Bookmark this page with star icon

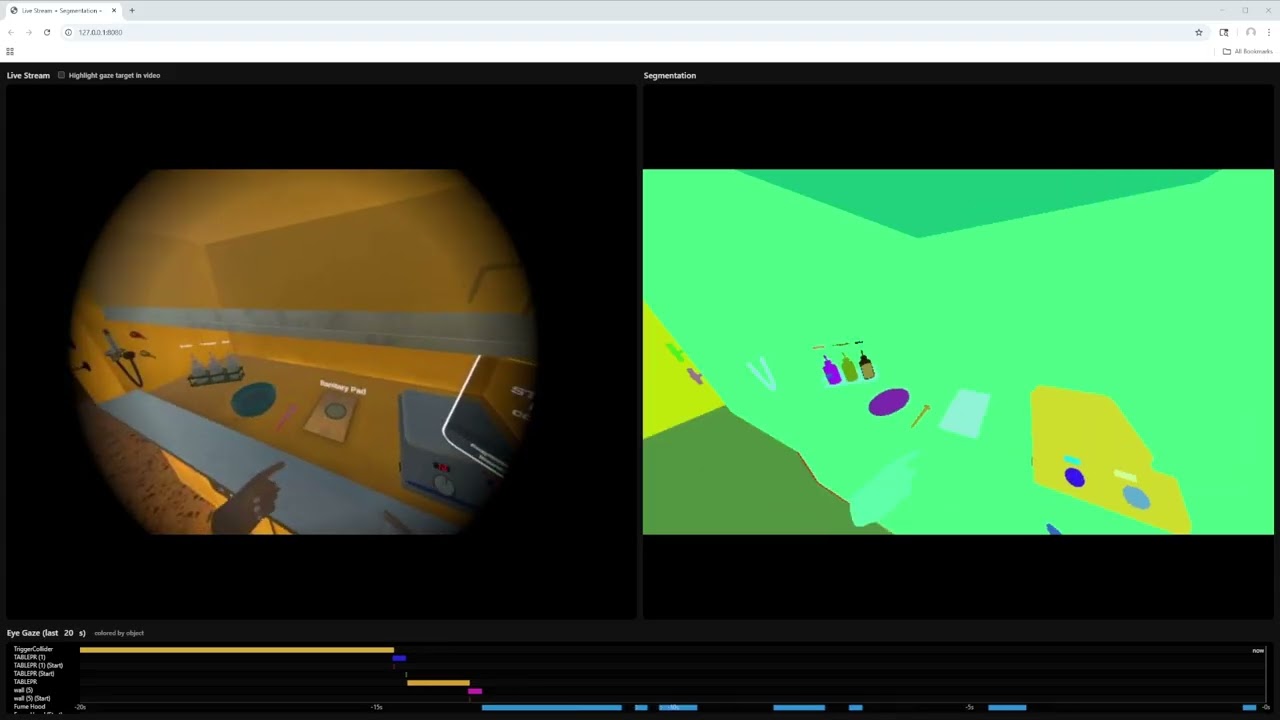tap(1198, 32)
